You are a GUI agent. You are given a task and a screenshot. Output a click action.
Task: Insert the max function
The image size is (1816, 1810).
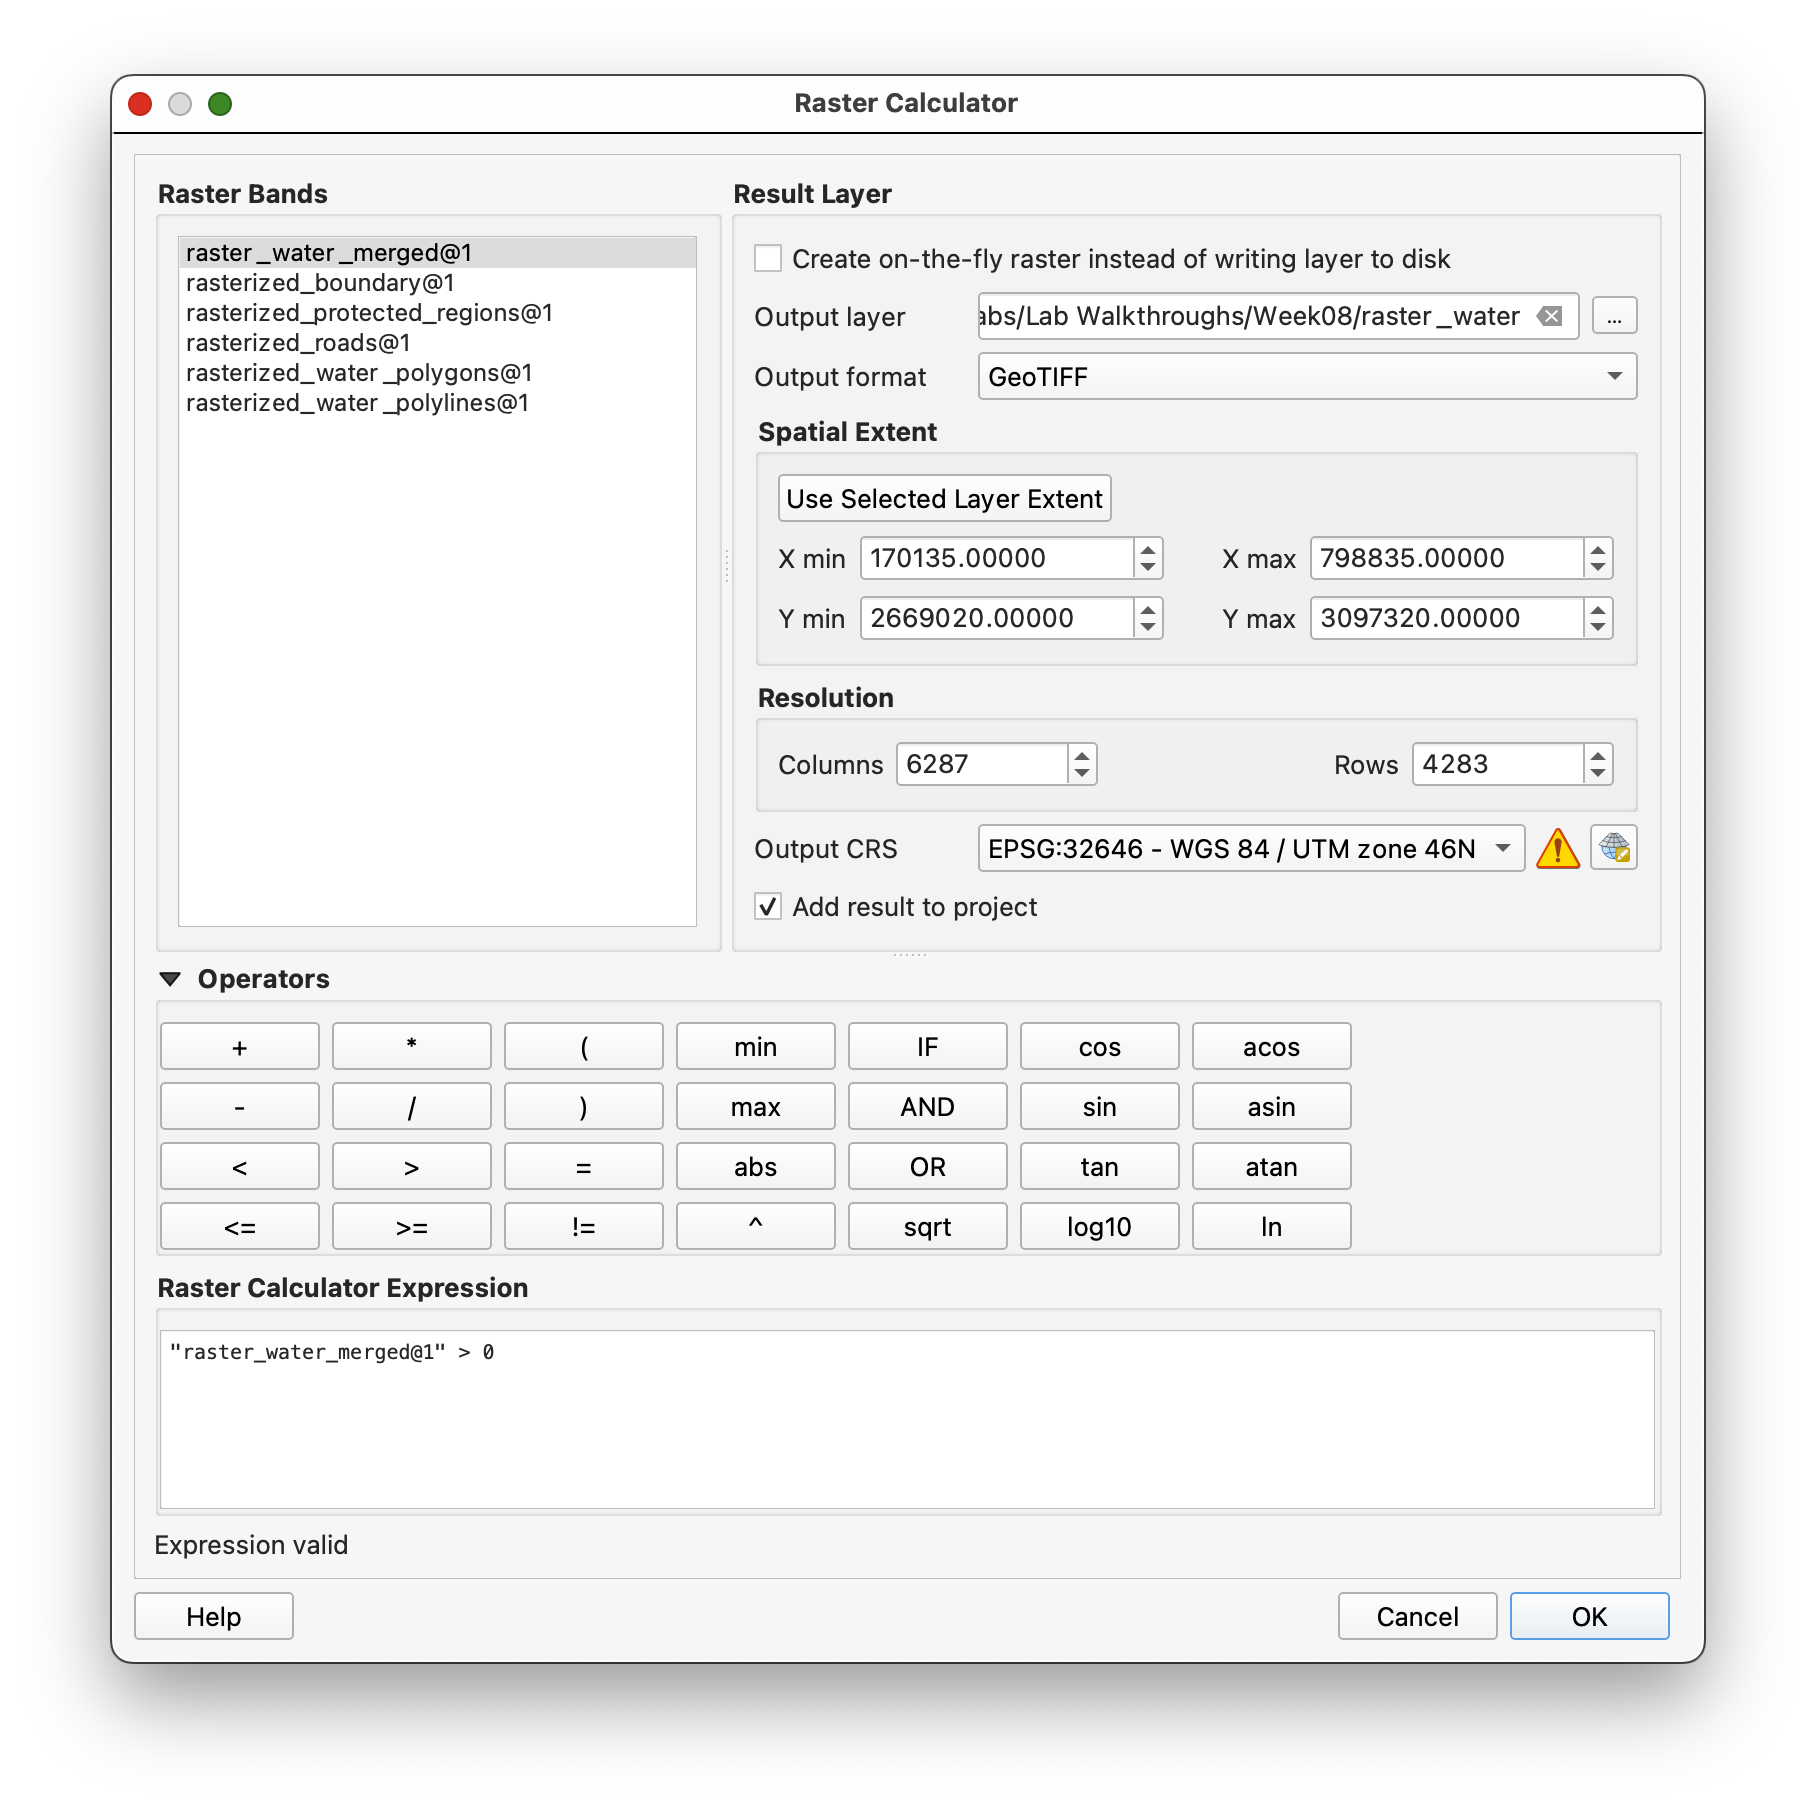(x=756, y=1107)
